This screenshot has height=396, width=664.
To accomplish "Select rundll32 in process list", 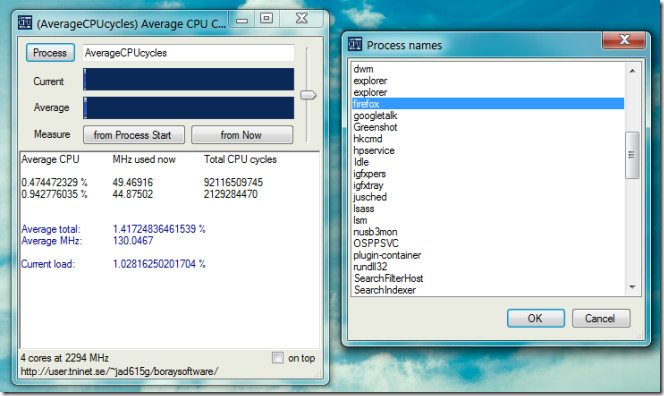I will coord(488,267).
